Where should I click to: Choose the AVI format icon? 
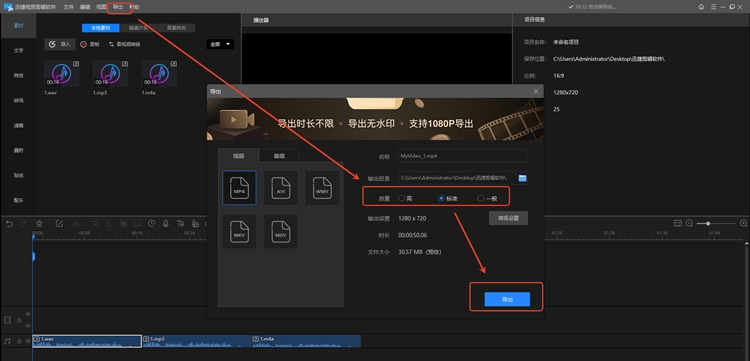click(x=281, y=188)
